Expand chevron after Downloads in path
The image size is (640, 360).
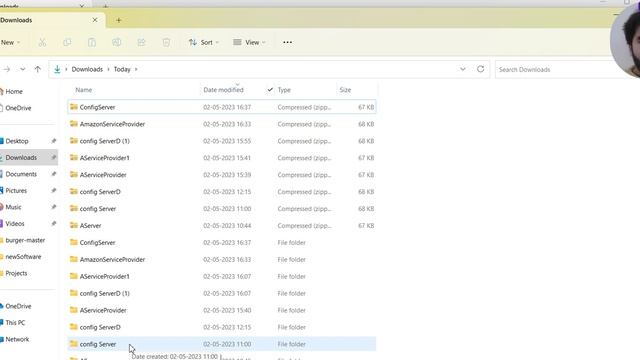pyautogui.click(x=109, y=69)
